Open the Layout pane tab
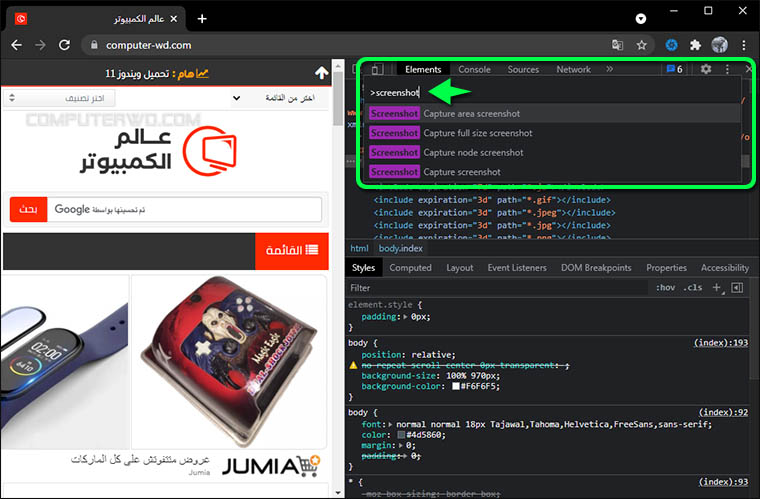The width and height of the screenshot is (760, 499). [x=459, y=268]
